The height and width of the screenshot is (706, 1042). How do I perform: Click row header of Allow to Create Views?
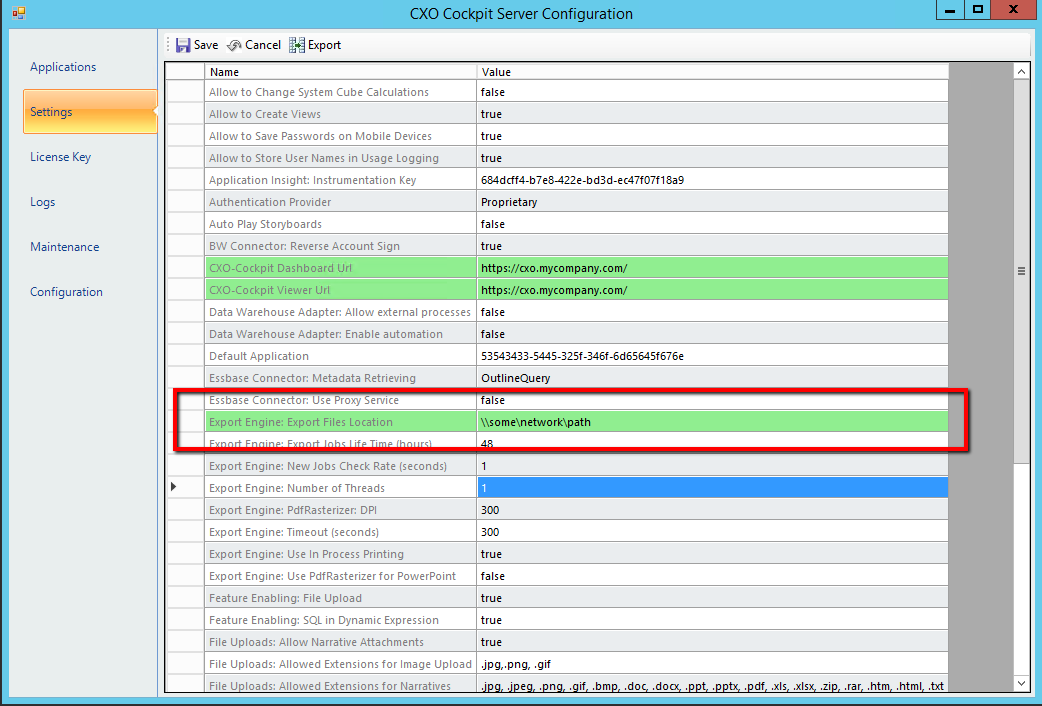click(x=185, y=114)
